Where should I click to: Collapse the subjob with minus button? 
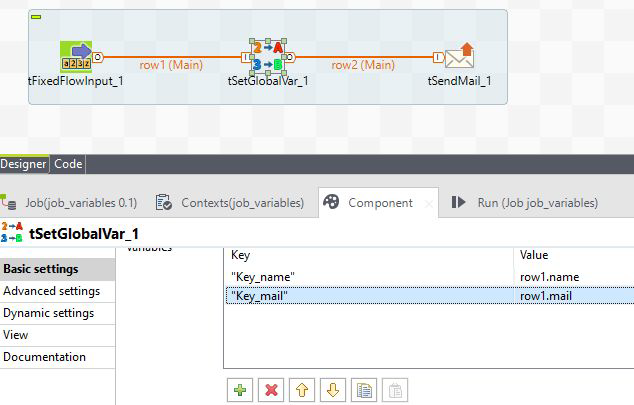pos(36,17)
